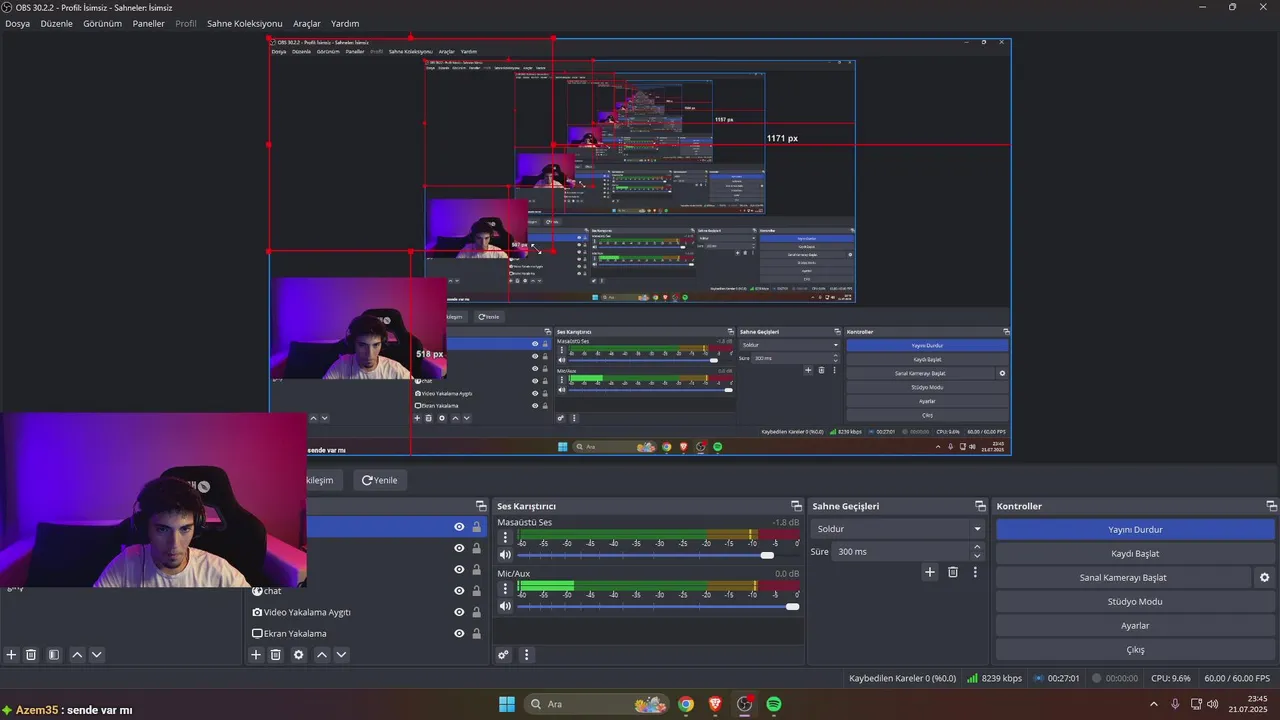This screenshot has height=720, width=1280.
Task: Open advanced audio properties gear icon
Action: 503,655
